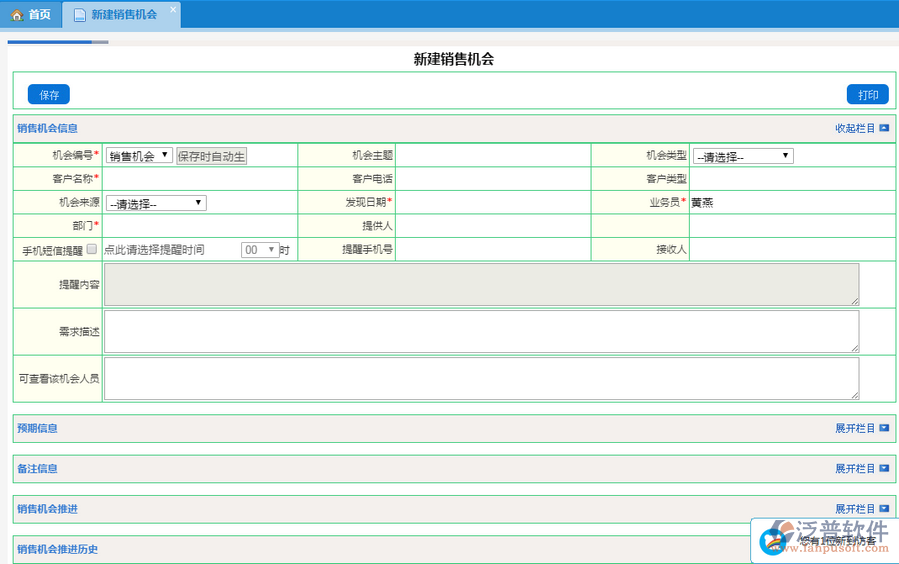Click the collapse icon beside 收起栏目
Screen dimensions: 899x564
point(884,128)
